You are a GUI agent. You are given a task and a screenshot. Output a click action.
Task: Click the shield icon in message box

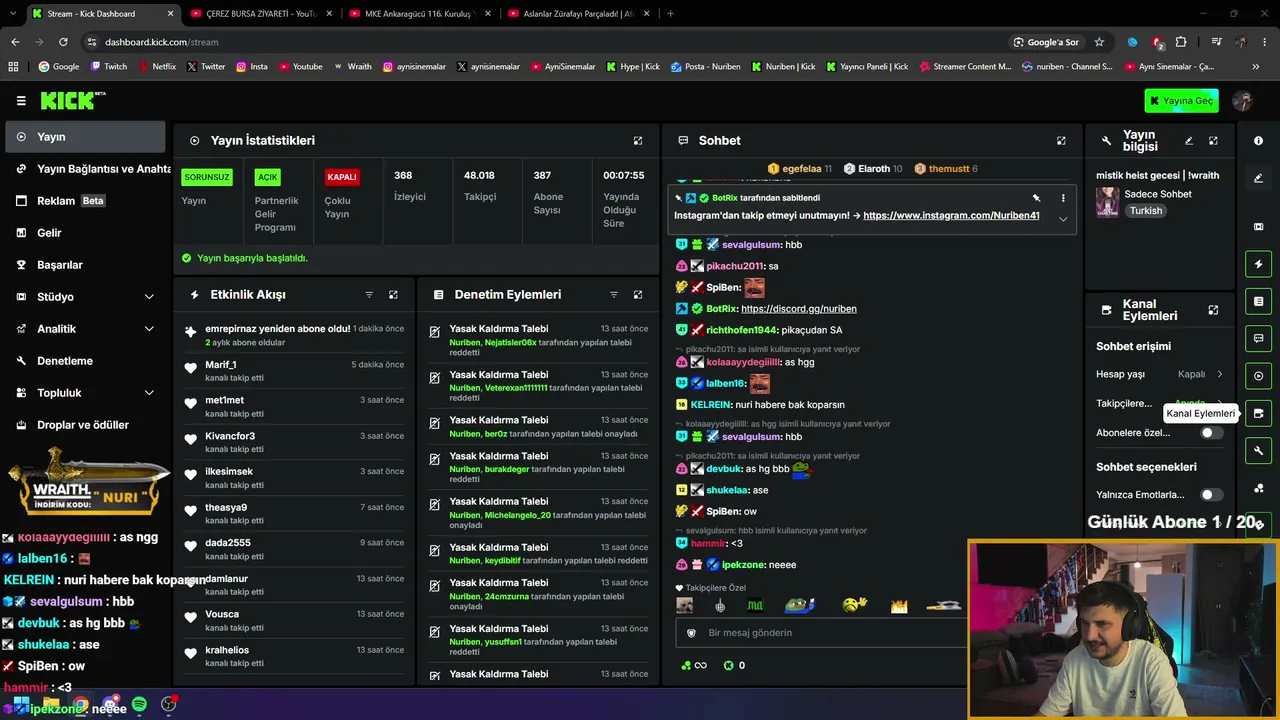click(691, 633)
